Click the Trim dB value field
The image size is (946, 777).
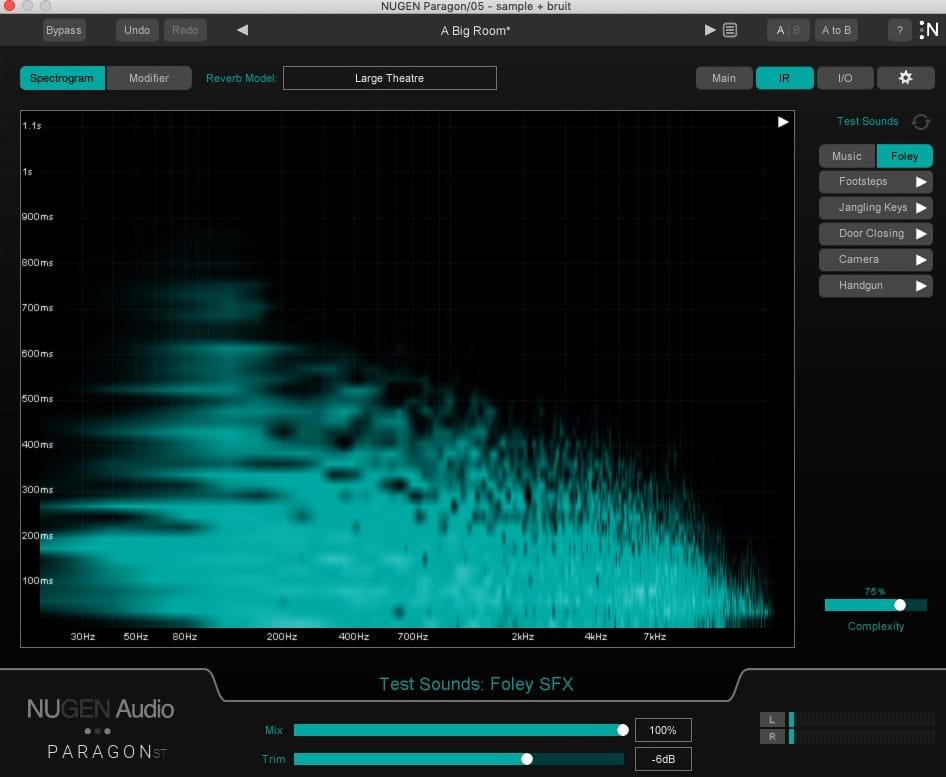[663, 759]
